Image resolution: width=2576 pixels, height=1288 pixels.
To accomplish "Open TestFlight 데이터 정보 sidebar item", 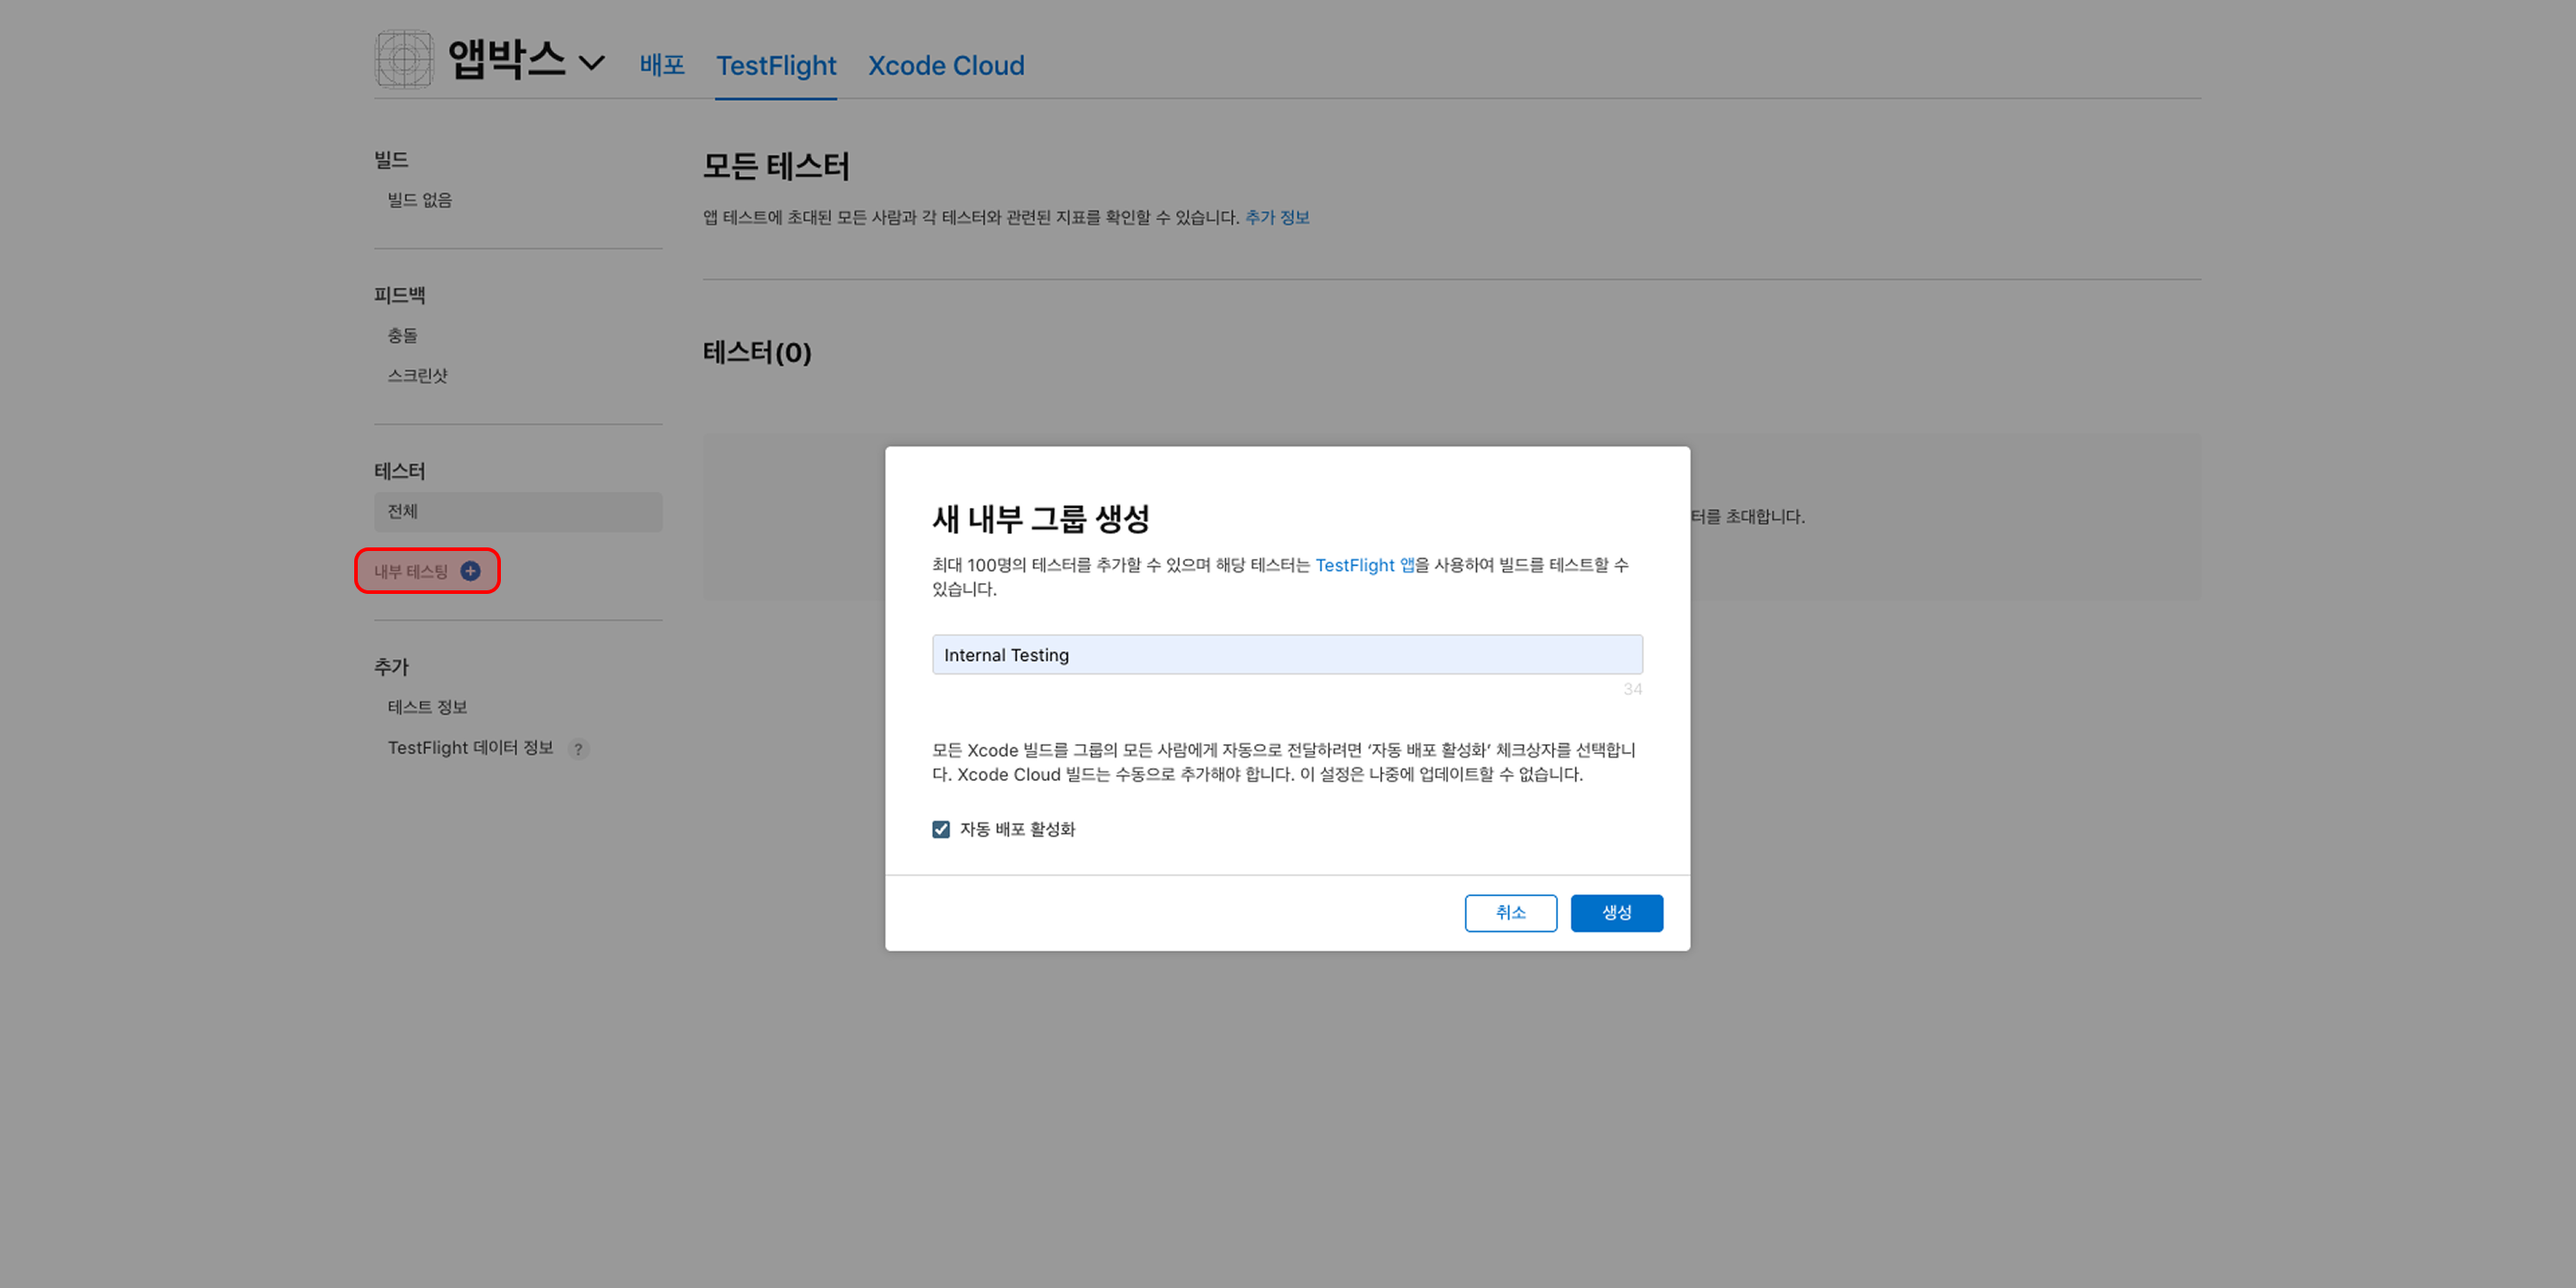I will 470,748.
